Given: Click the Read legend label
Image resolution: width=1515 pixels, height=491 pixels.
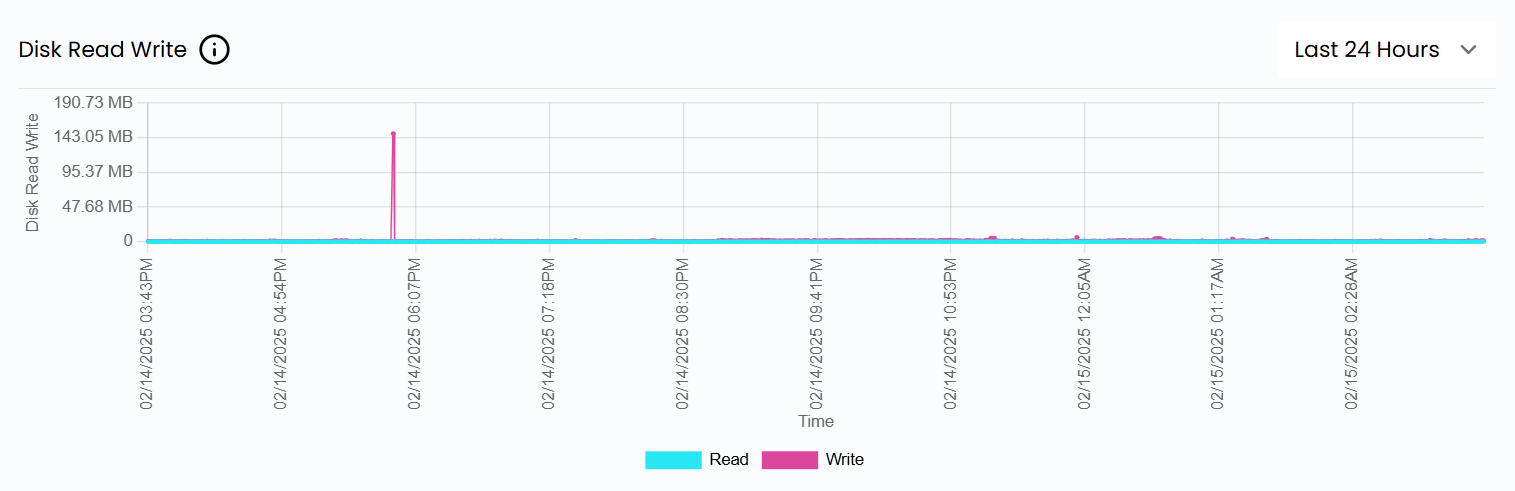Looking at the screenshot, I should coord(728,460).
